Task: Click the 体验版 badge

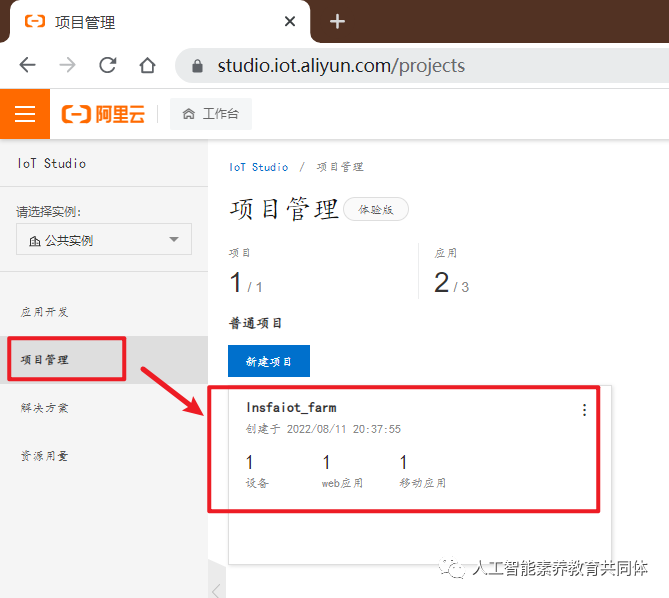Action: click(376, 209)
